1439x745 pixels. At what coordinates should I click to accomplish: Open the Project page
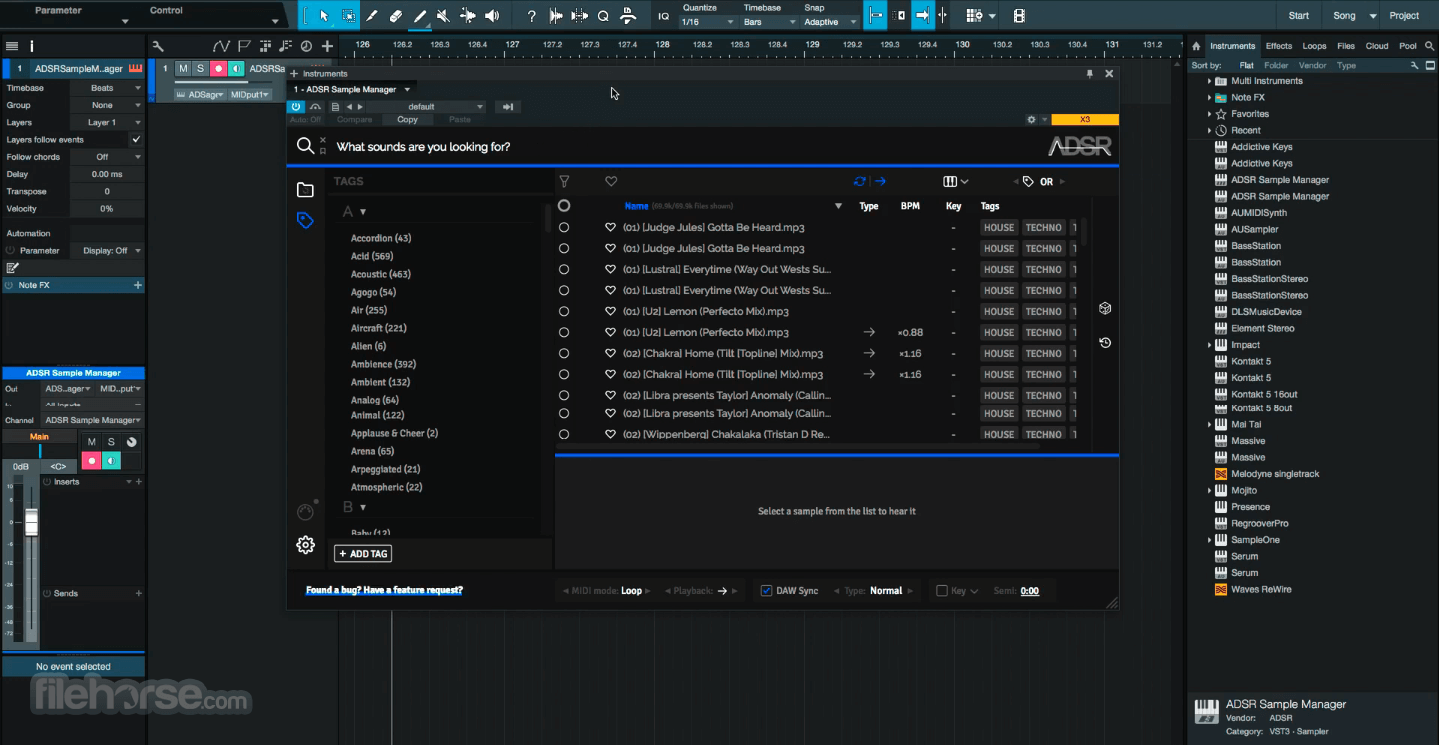pyautogui.click(x=1404, y=16)
